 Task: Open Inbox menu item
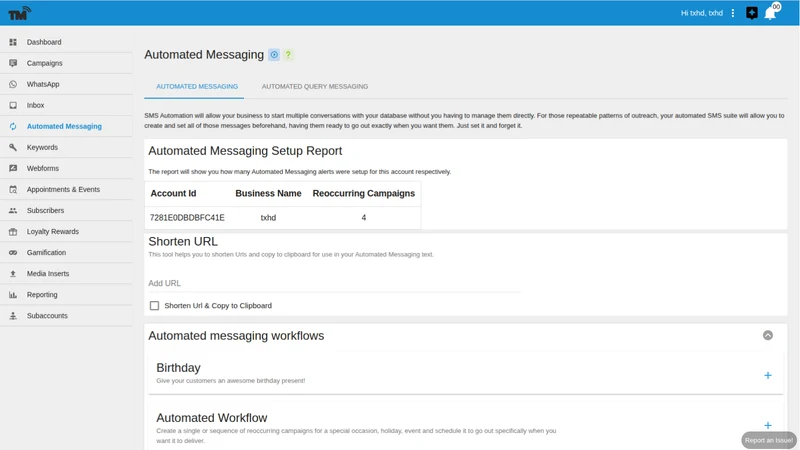(35, 105)
